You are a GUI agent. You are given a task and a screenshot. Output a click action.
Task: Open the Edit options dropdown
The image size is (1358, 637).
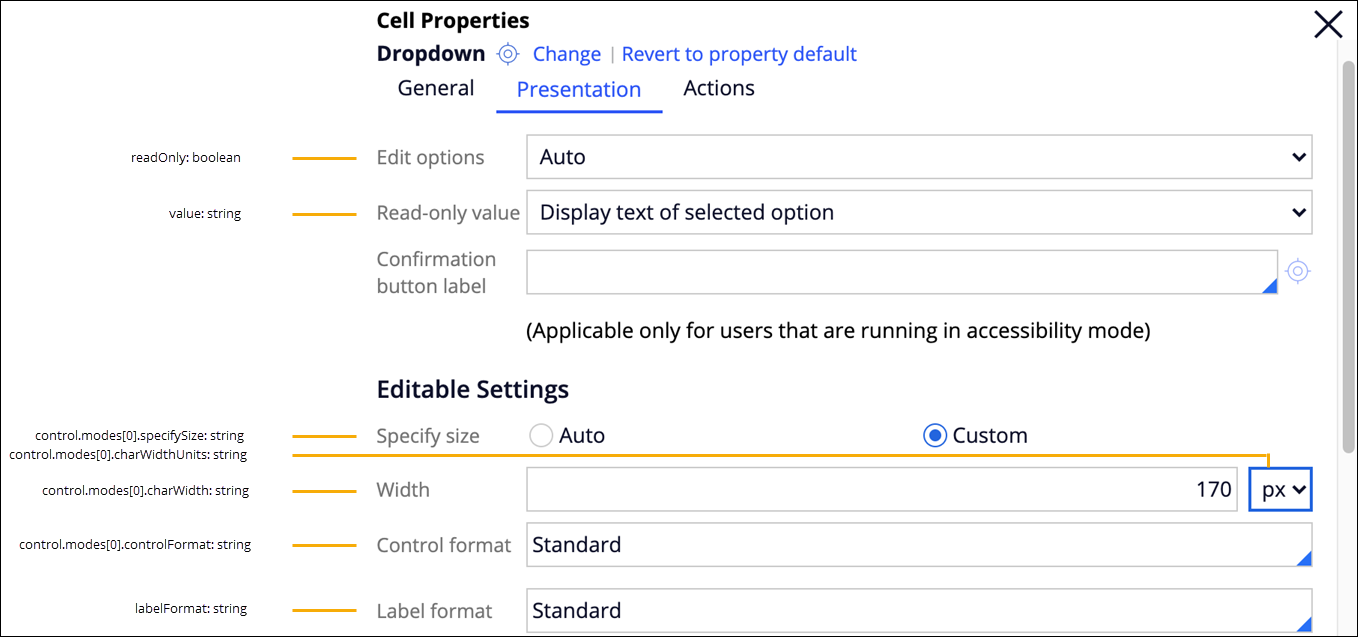pos(918,157)
